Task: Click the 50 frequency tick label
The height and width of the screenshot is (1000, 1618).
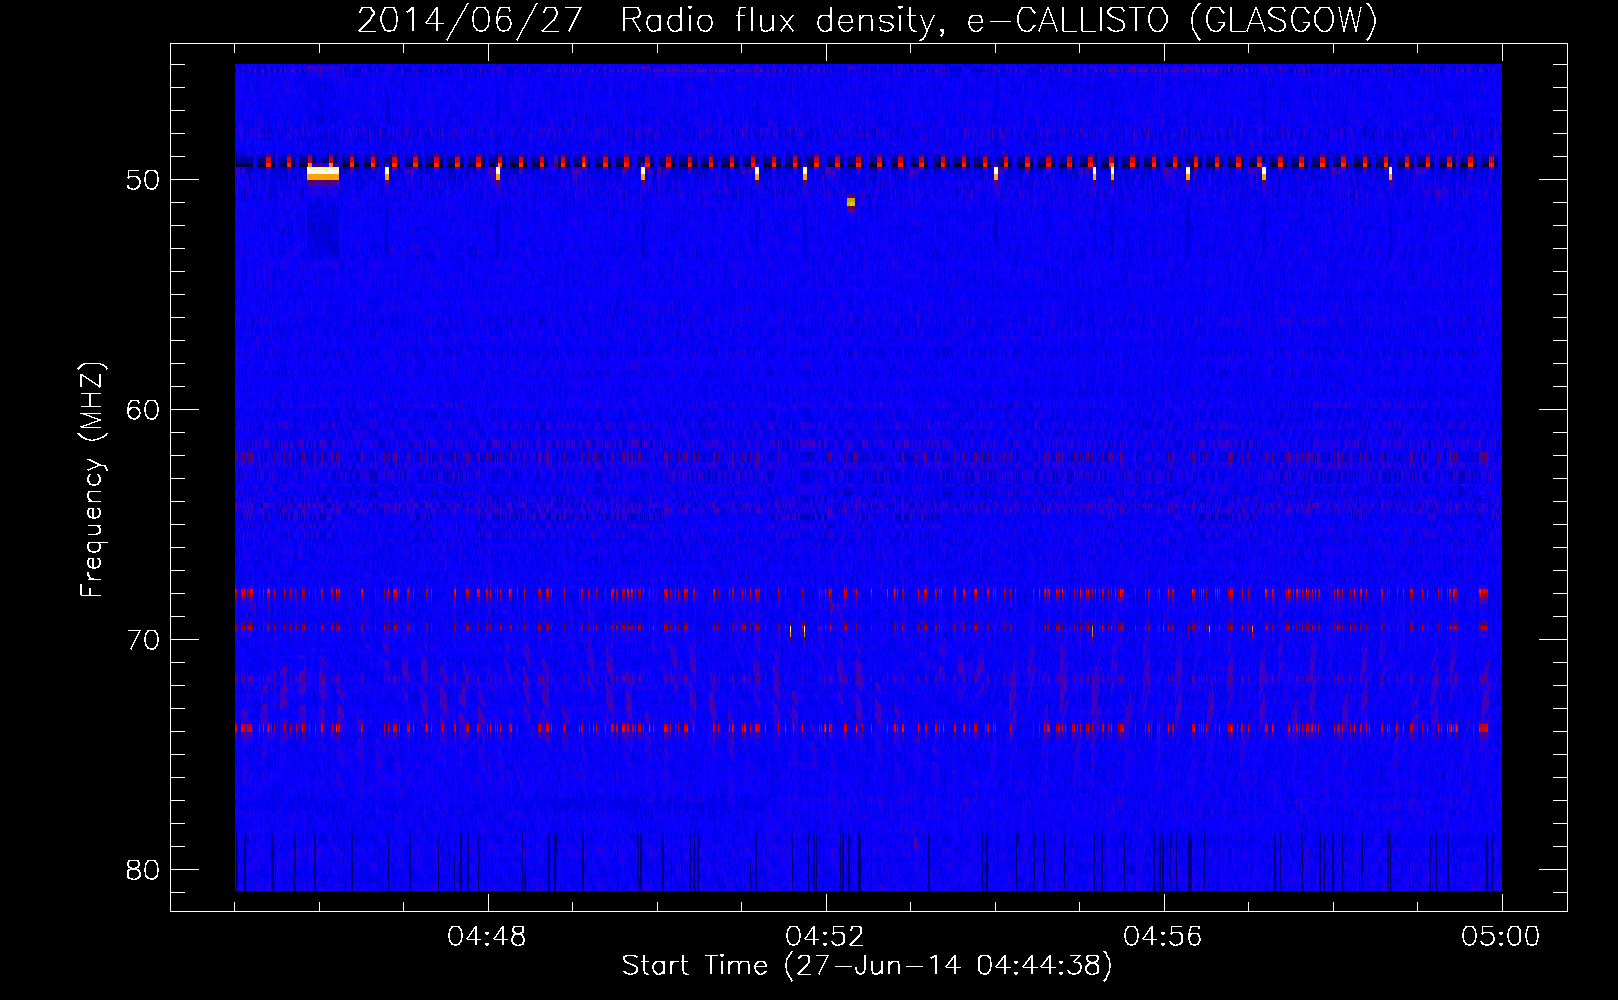Action: pos(143,180)
